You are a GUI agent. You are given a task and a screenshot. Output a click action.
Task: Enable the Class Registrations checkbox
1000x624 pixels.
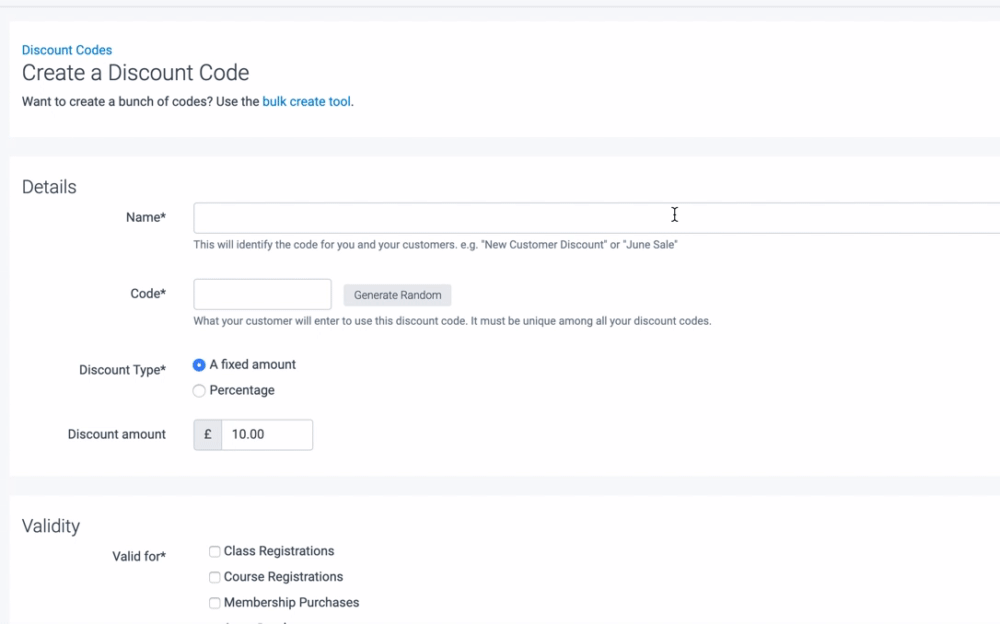214,551
